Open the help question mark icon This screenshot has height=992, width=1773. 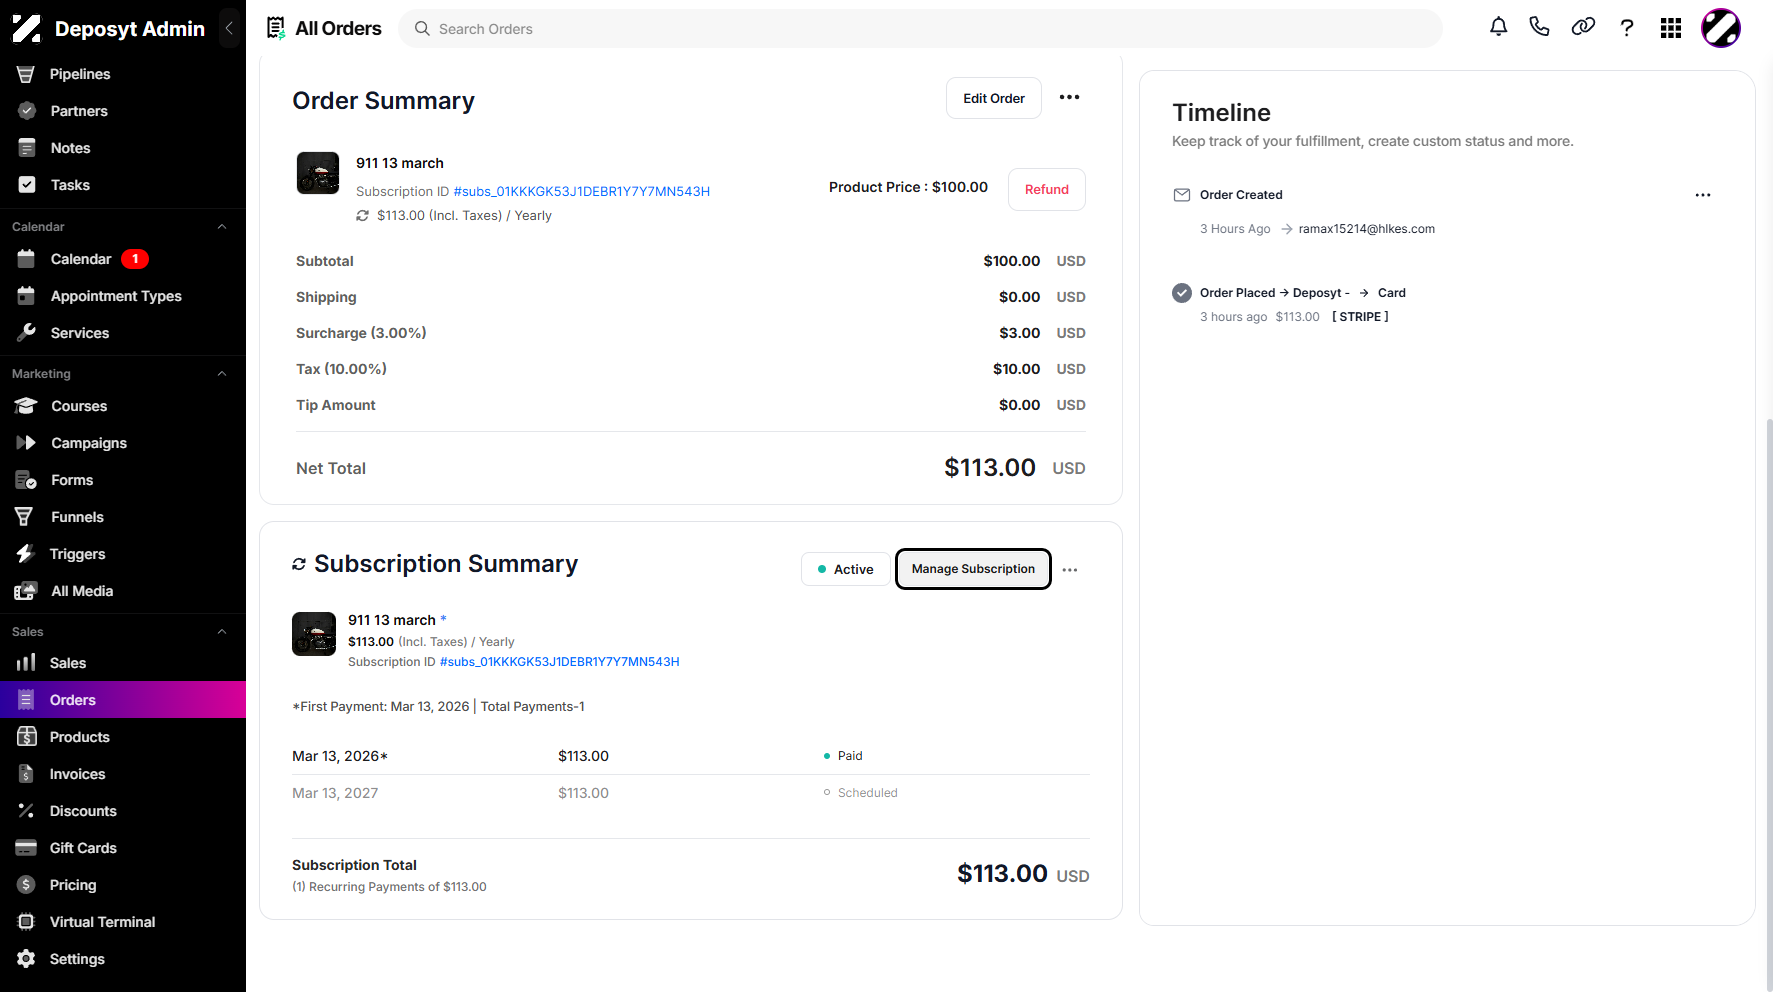(1627, 28)
